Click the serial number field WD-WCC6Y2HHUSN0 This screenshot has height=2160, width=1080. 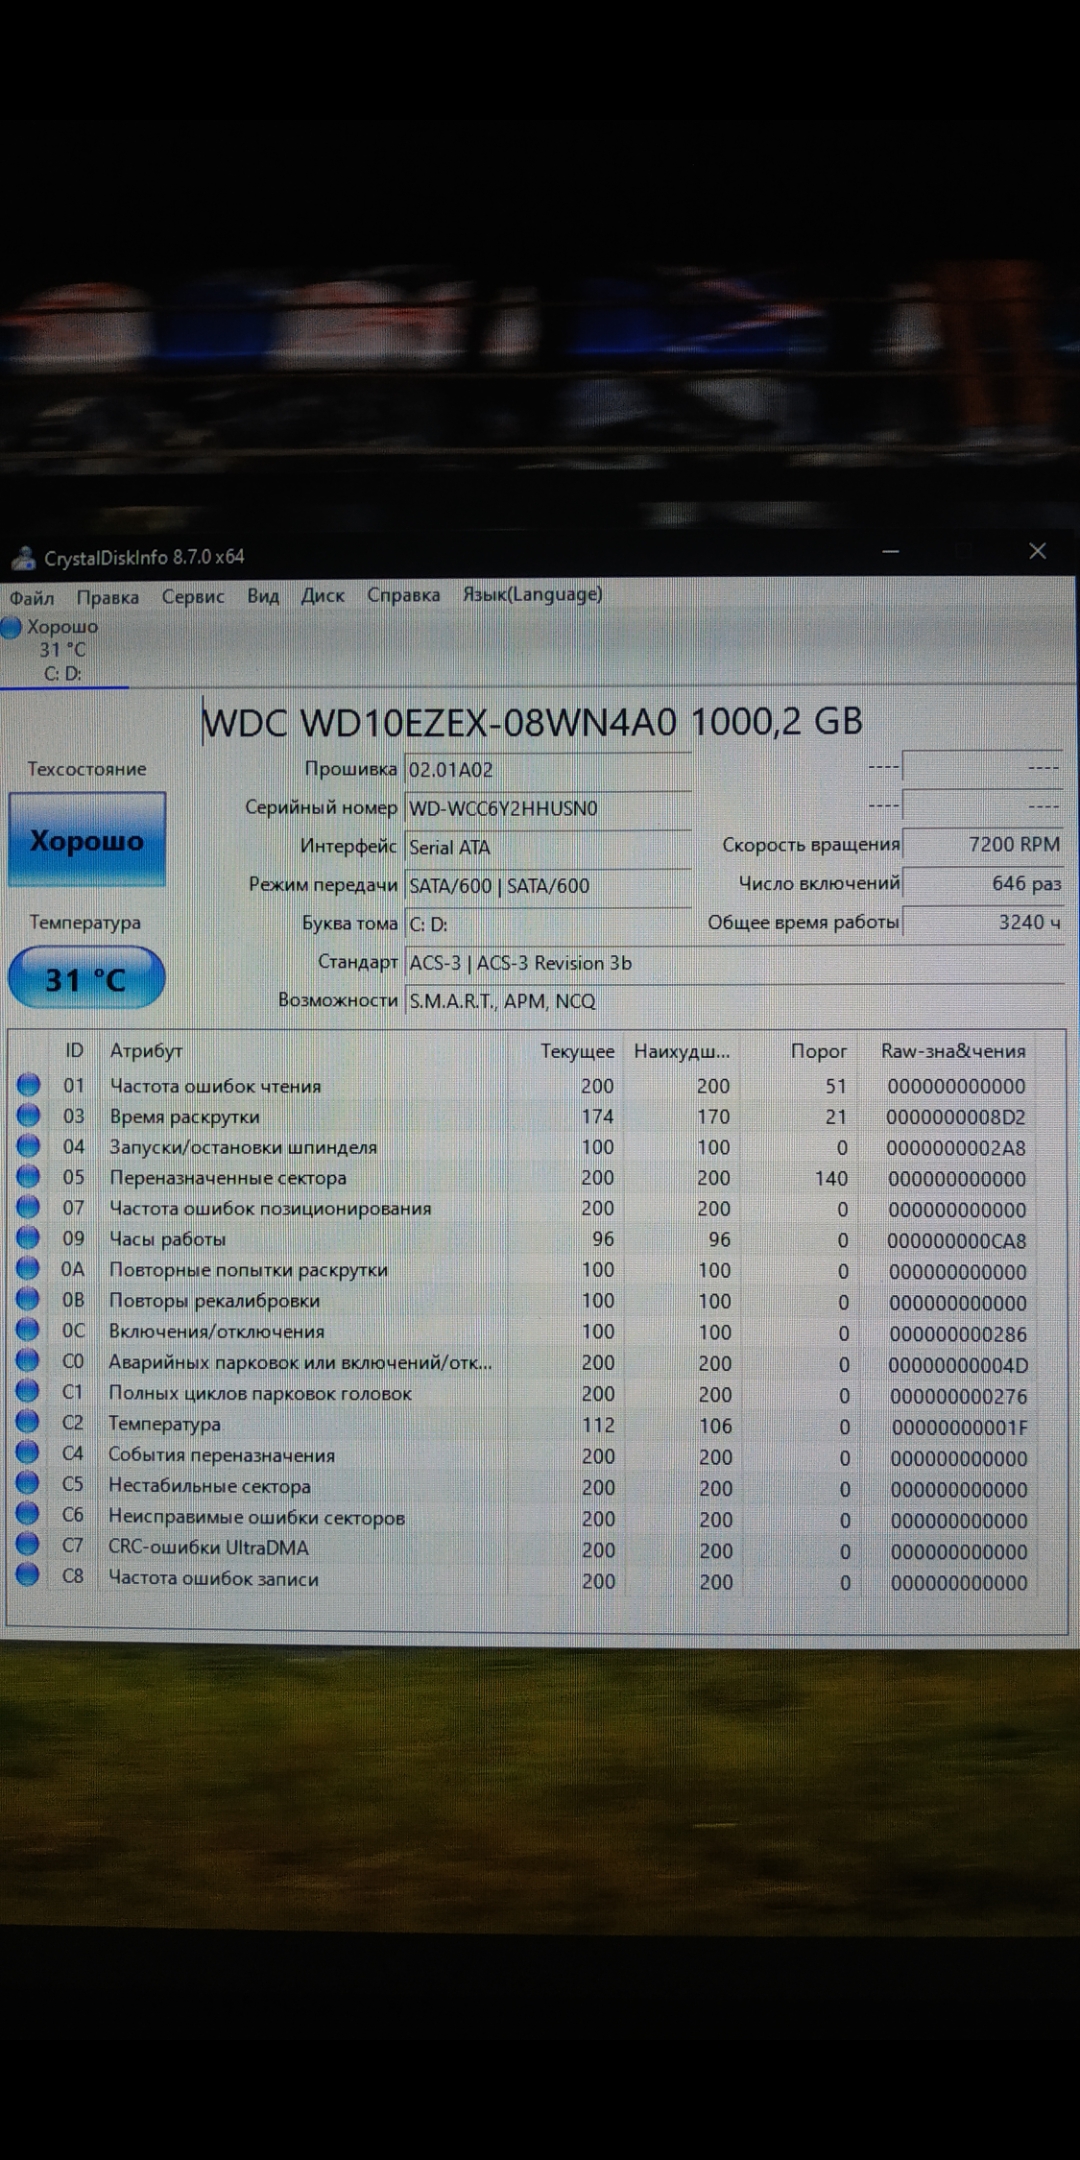click(548, 808)
